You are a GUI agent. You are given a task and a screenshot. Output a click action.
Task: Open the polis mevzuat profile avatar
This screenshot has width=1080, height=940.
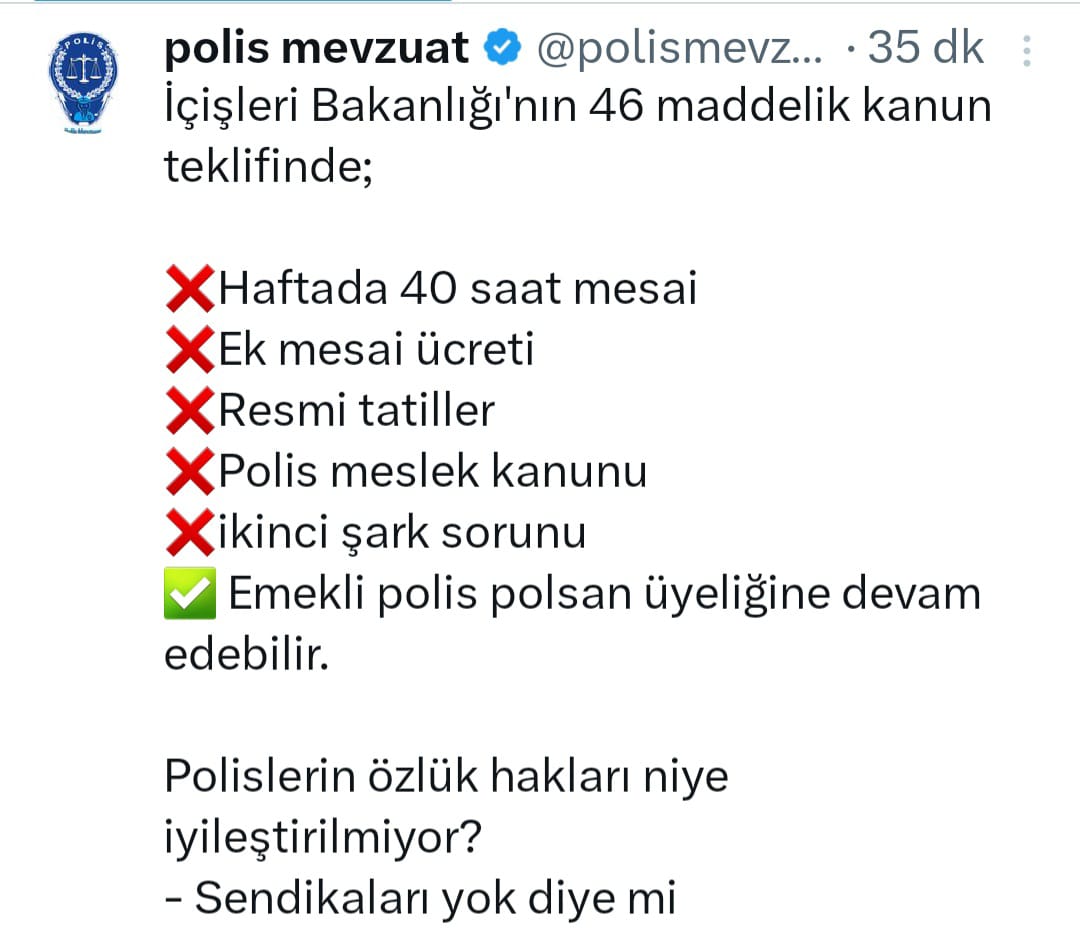[83, 83]
